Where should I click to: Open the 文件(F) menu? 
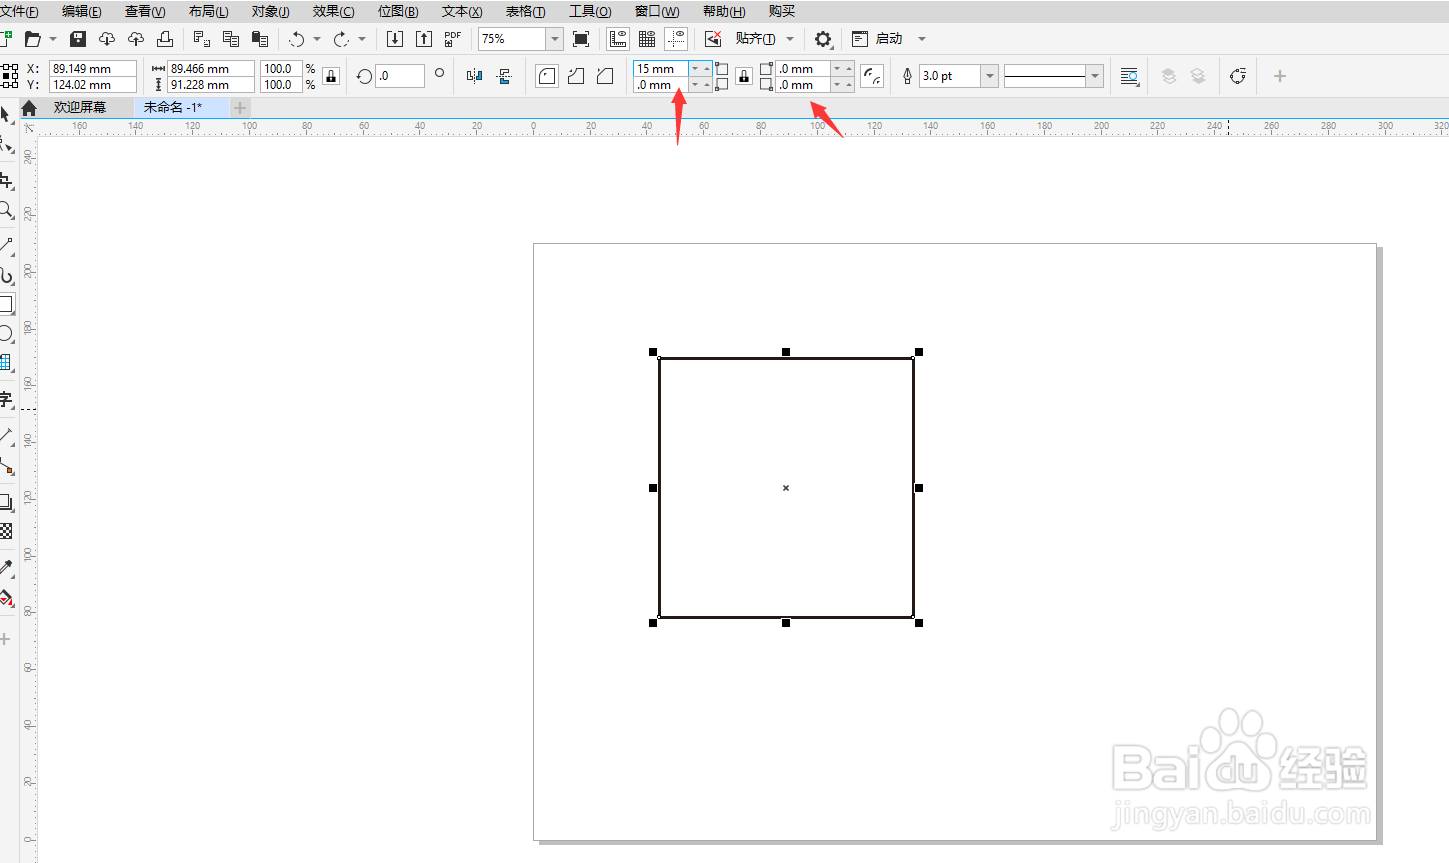point(19,11)
